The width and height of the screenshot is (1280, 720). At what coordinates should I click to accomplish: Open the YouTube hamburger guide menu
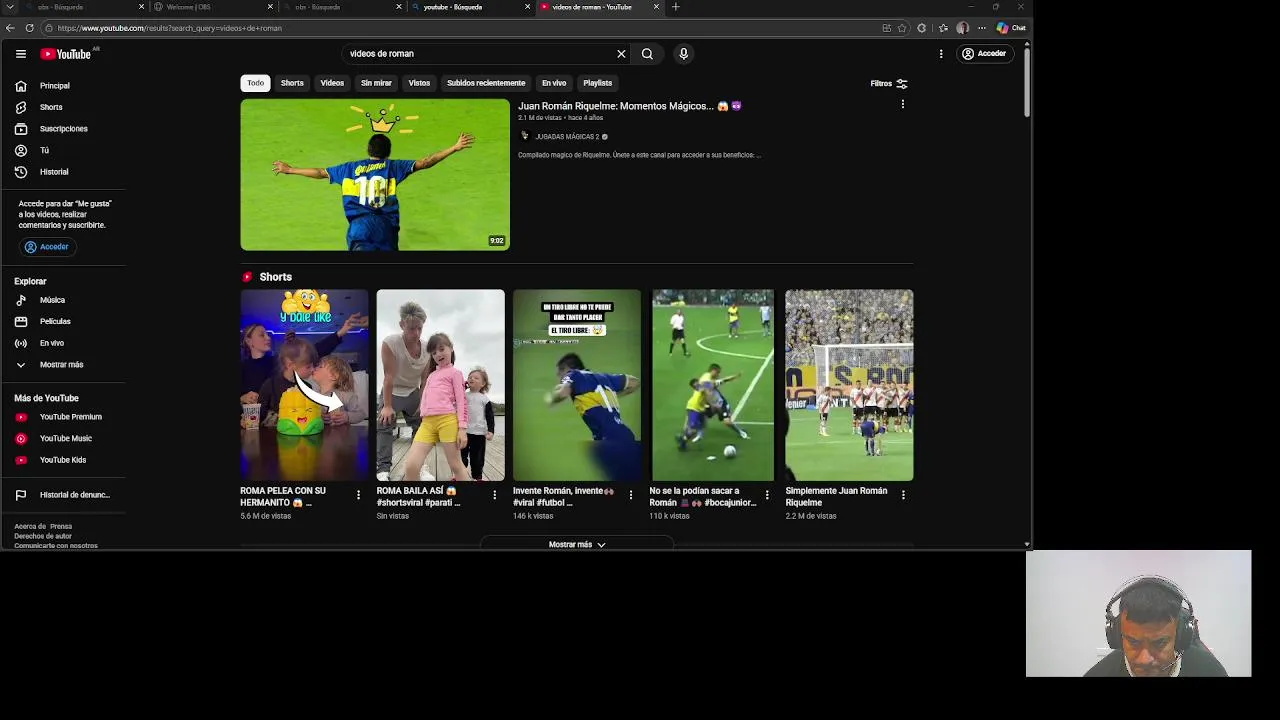20,54
